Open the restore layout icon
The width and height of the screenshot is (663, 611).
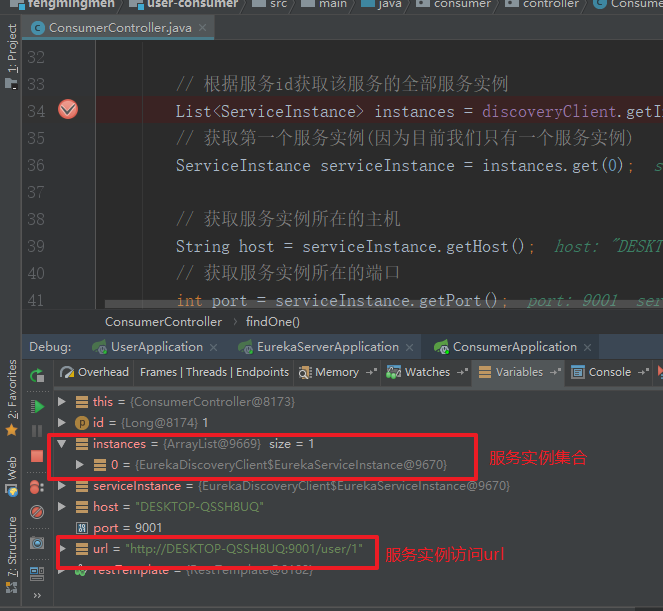pyautogui.click(x=37, y=574)
